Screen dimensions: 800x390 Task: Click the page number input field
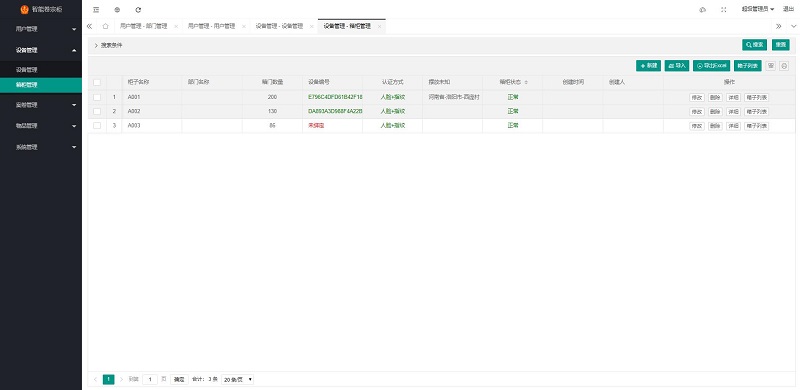point(150,380)
